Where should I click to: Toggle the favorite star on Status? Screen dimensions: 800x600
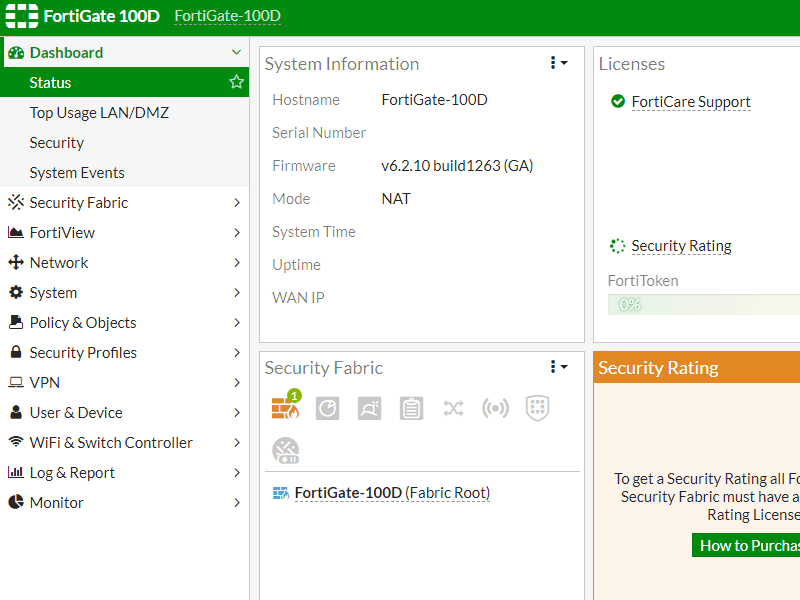[237, 82]
